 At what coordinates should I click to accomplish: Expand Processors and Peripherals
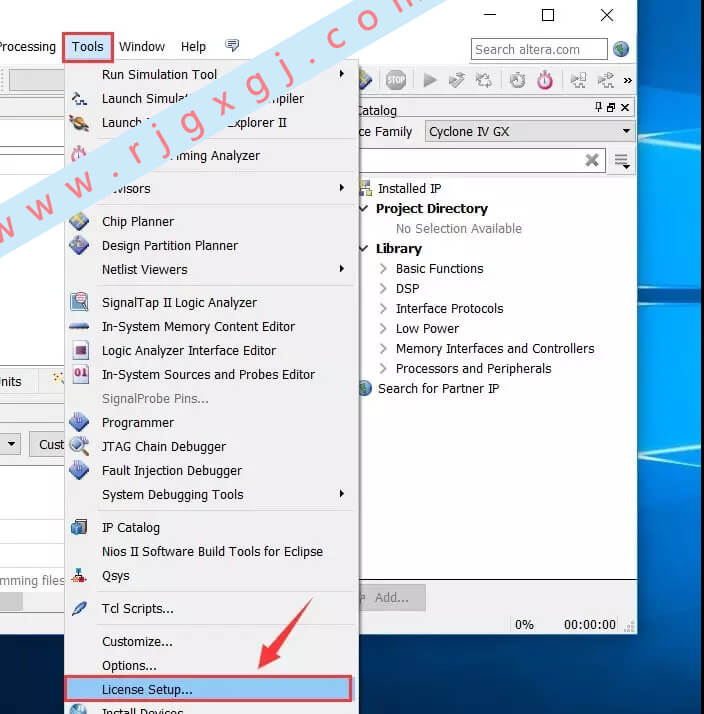click(383, 369)
